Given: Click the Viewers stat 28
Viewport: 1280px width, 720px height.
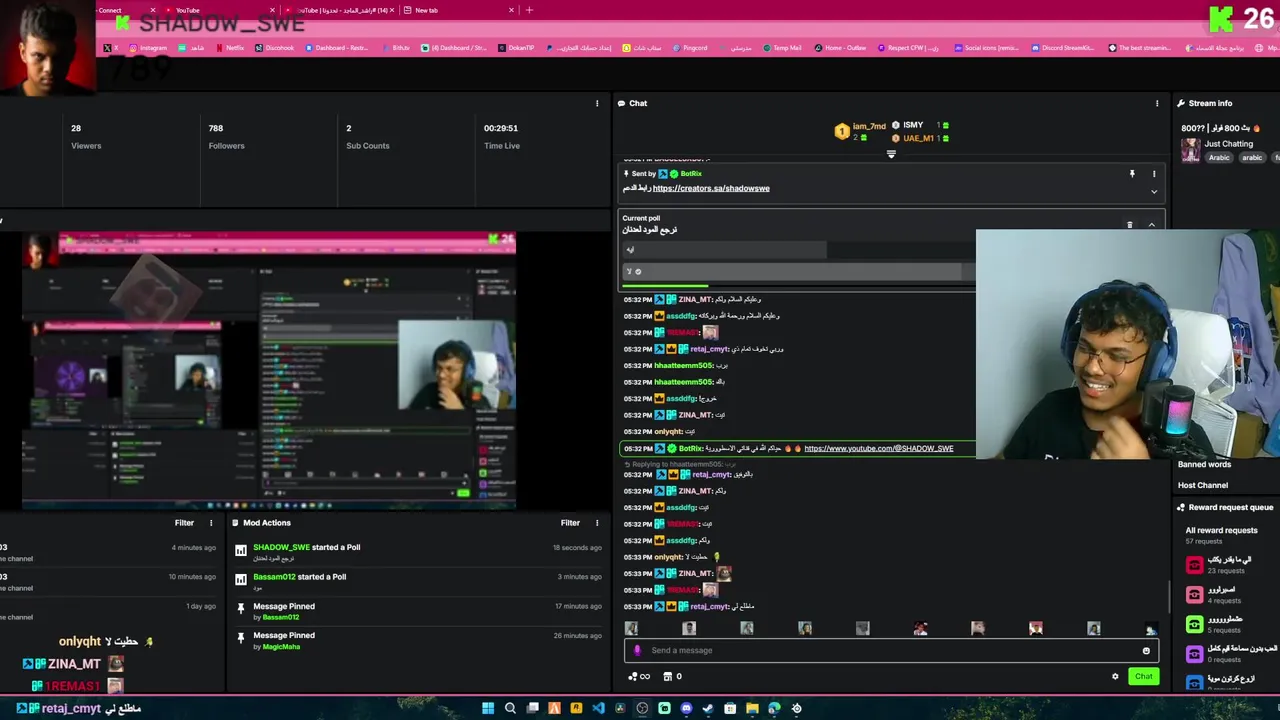Looking at the screenshot, I should (86, 136).
